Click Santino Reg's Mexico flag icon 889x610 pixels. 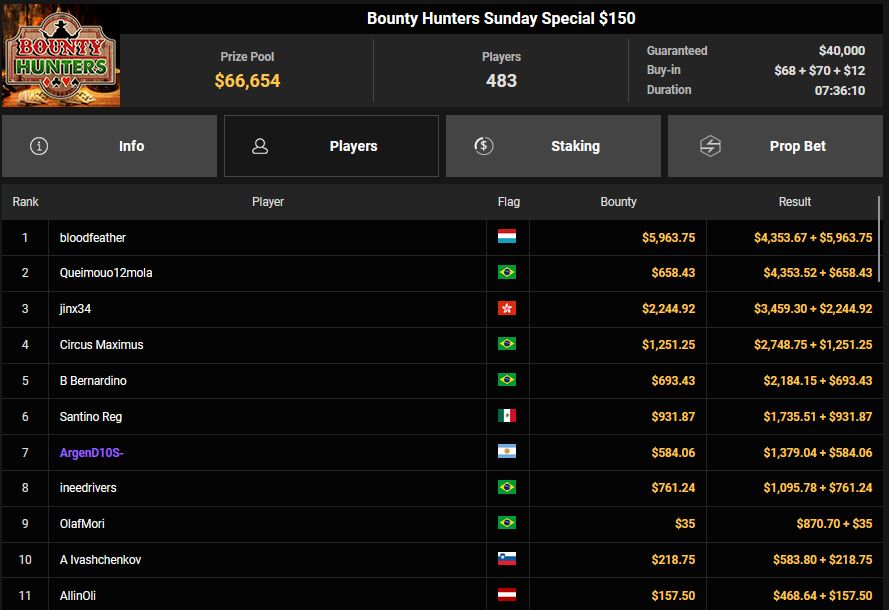(x=507, y=417)
